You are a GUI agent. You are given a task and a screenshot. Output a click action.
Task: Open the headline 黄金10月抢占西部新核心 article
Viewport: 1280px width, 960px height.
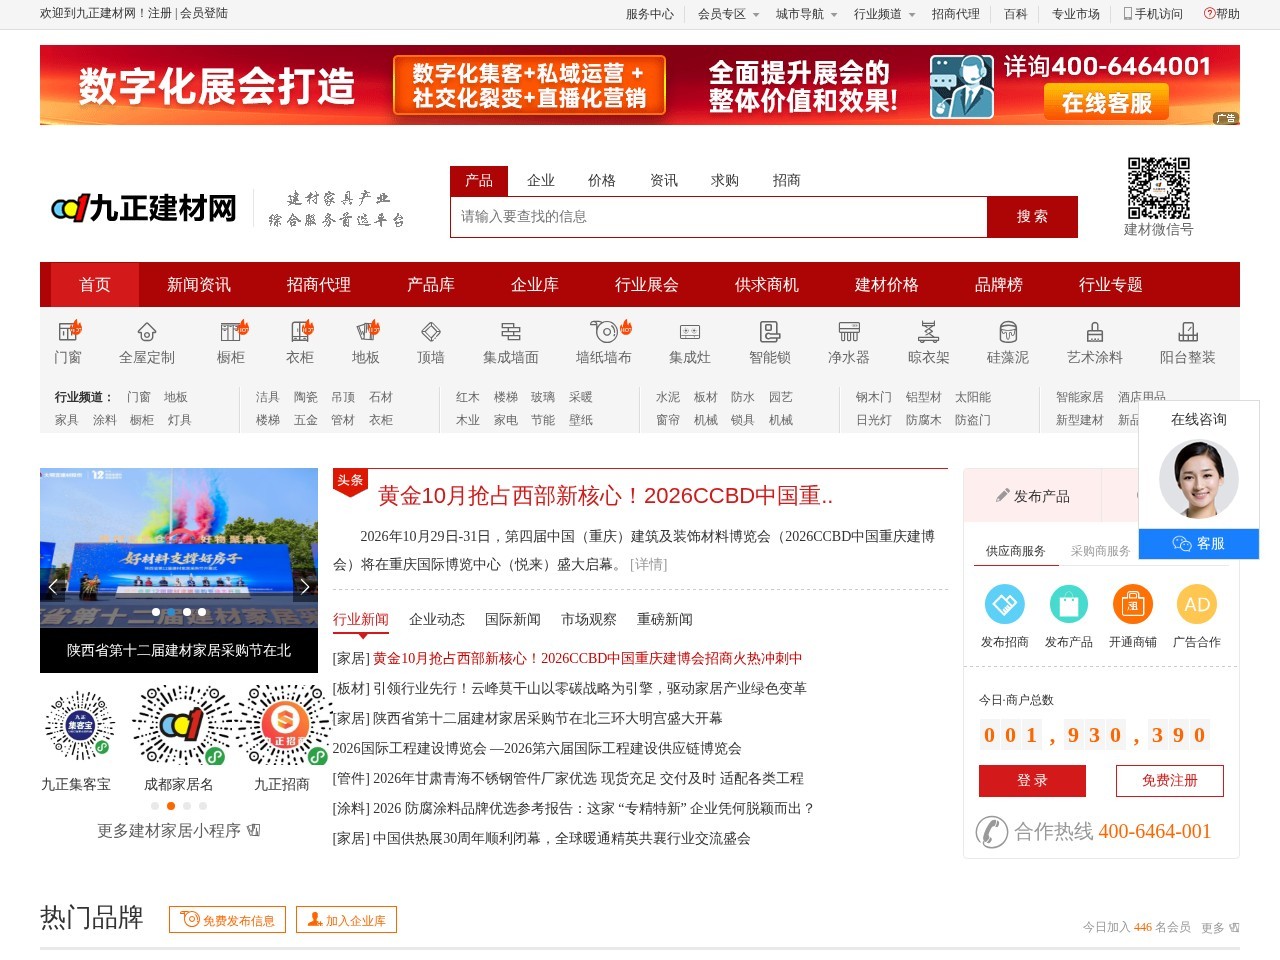[x=605, y=495]
